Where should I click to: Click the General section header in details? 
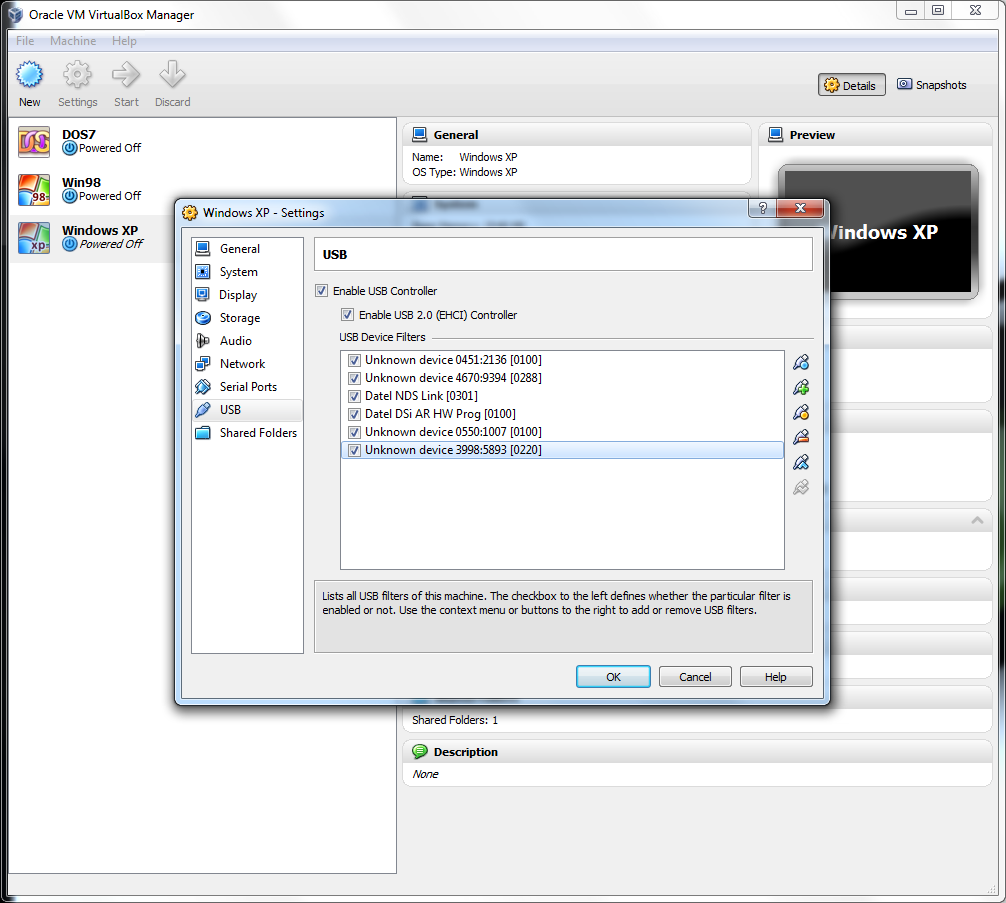(x=576, y=135)
